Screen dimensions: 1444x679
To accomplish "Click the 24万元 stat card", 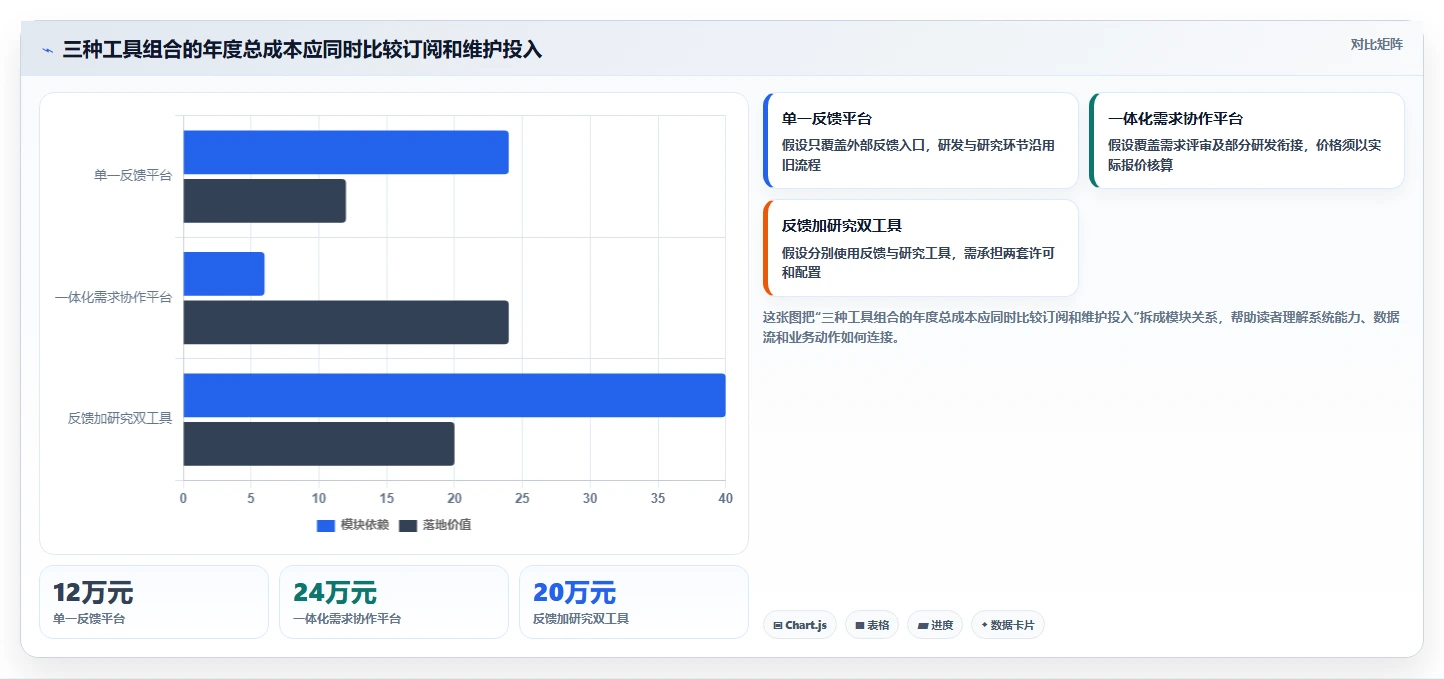I will (x=394, y=602).
